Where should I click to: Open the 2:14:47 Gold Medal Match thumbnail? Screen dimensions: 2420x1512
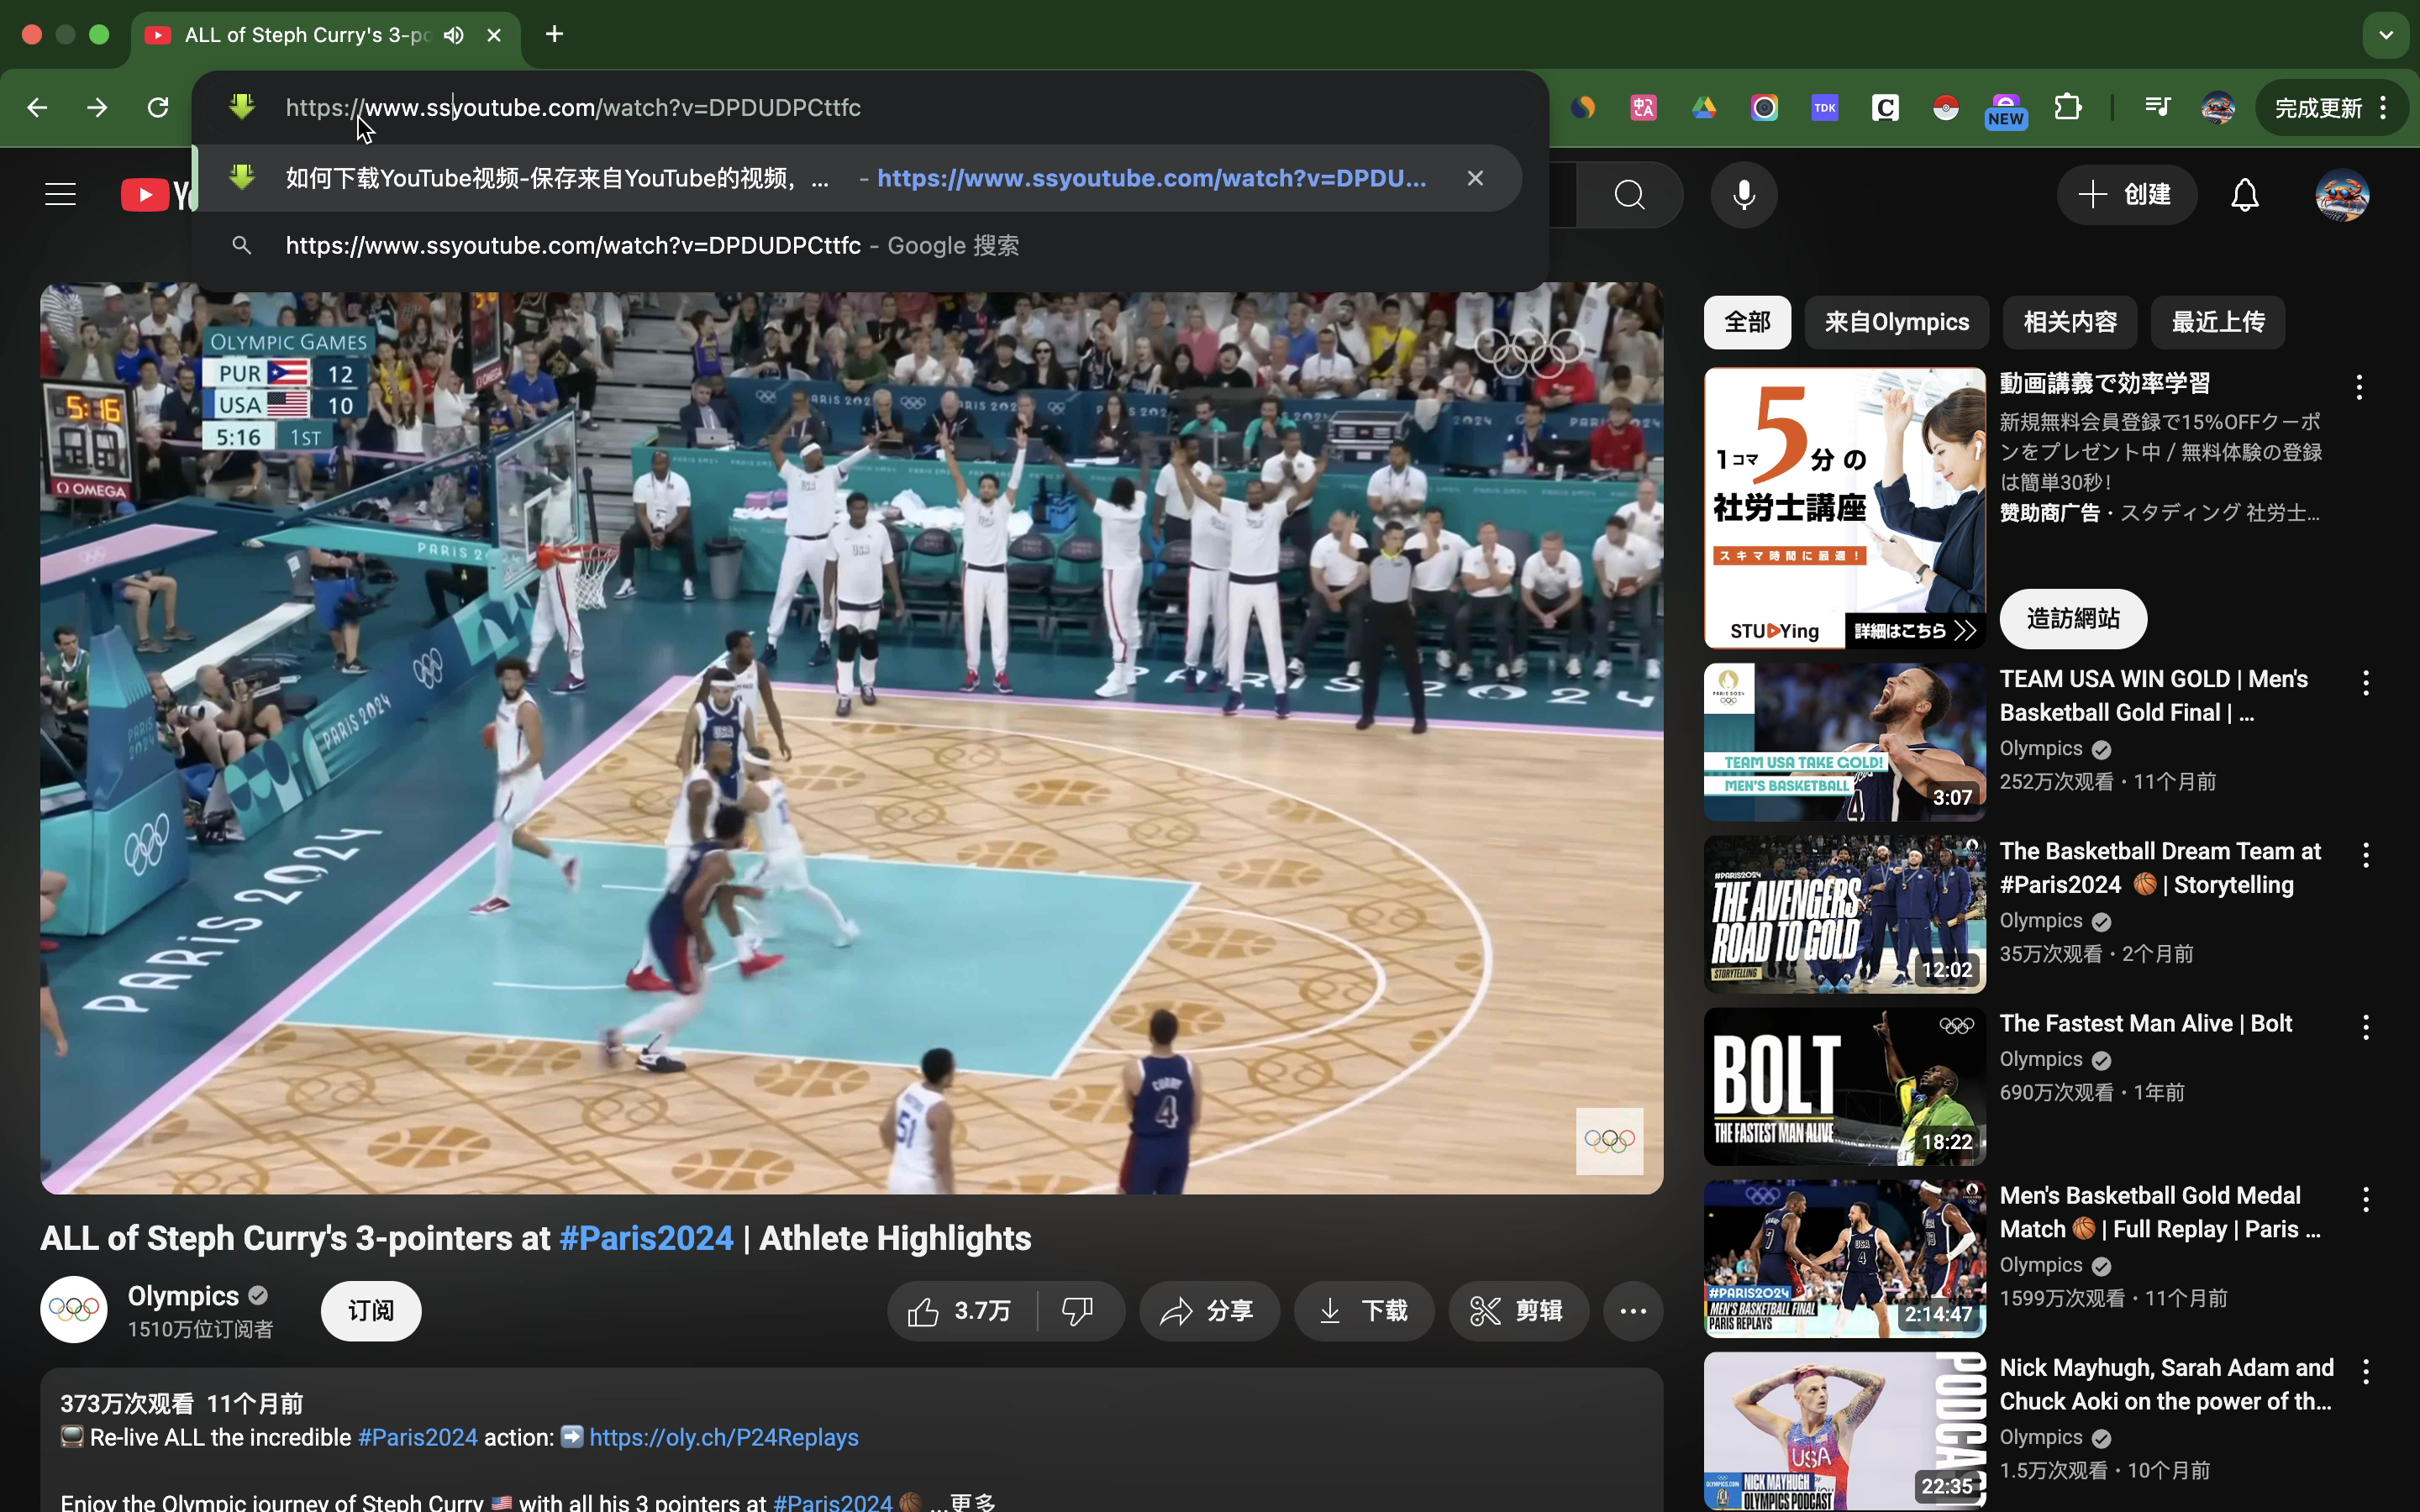tap(1844, 1258)
